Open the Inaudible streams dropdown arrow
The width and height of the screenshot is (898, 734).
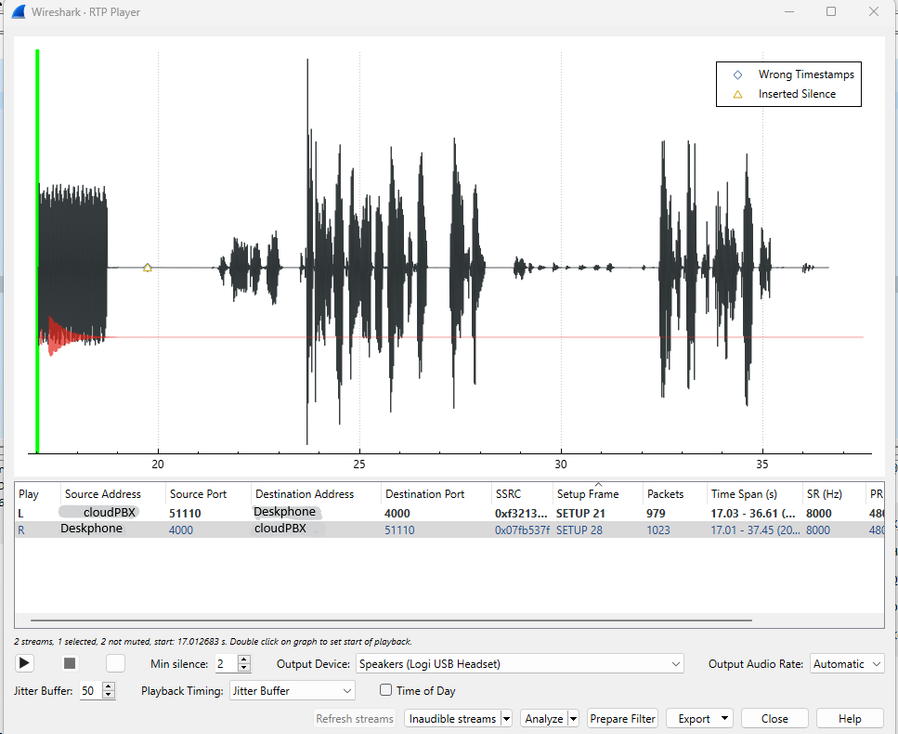pyautogui.click(x=506, y=718)
